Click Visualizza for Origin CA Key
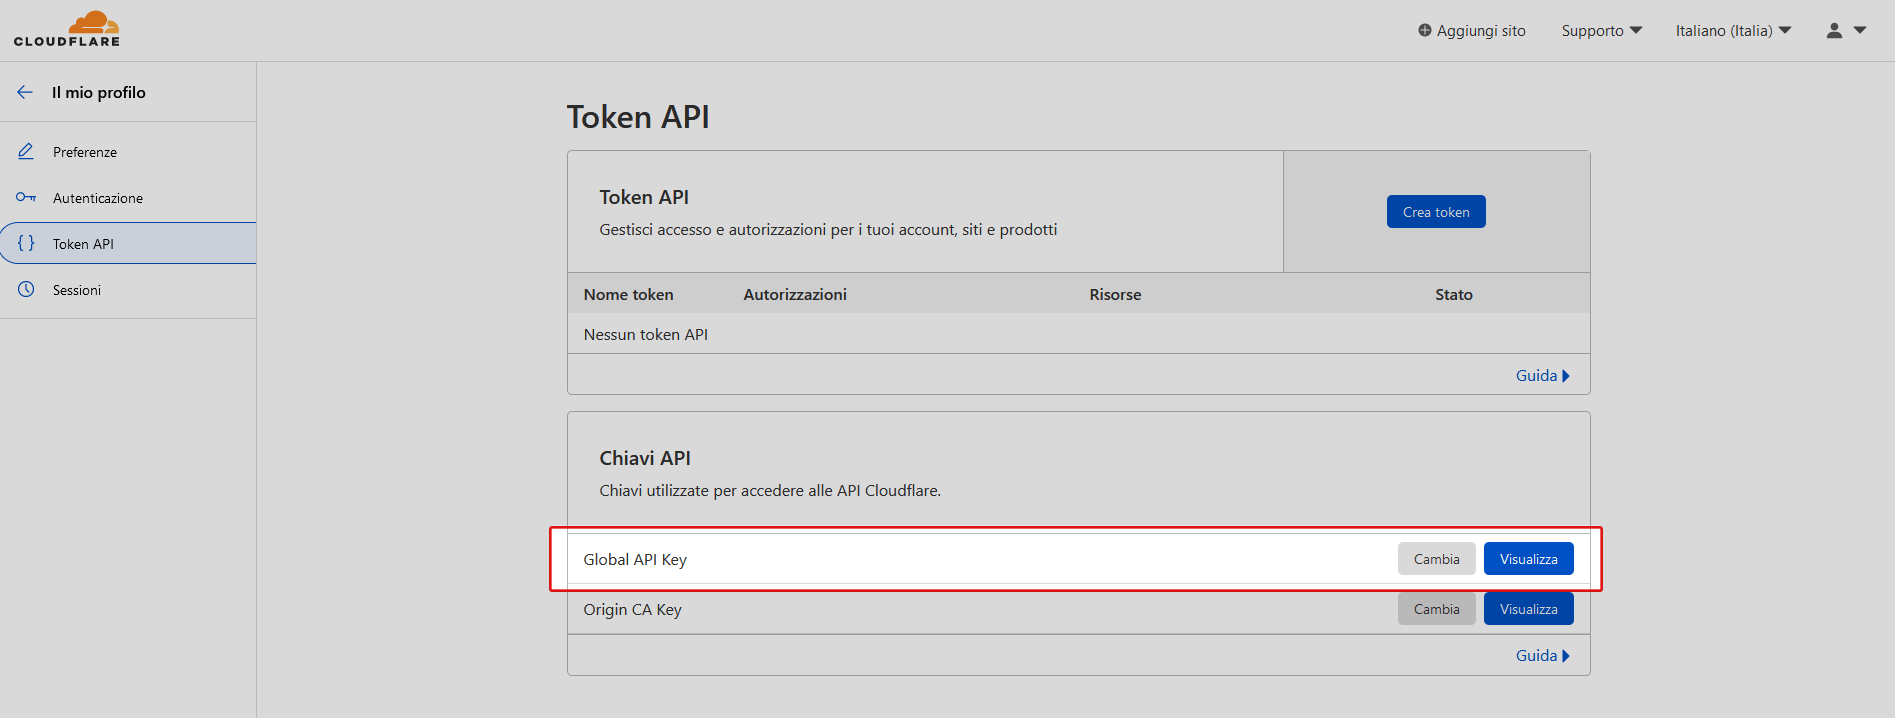This screenshot has width=1895, height=718. pos(1528,609)
